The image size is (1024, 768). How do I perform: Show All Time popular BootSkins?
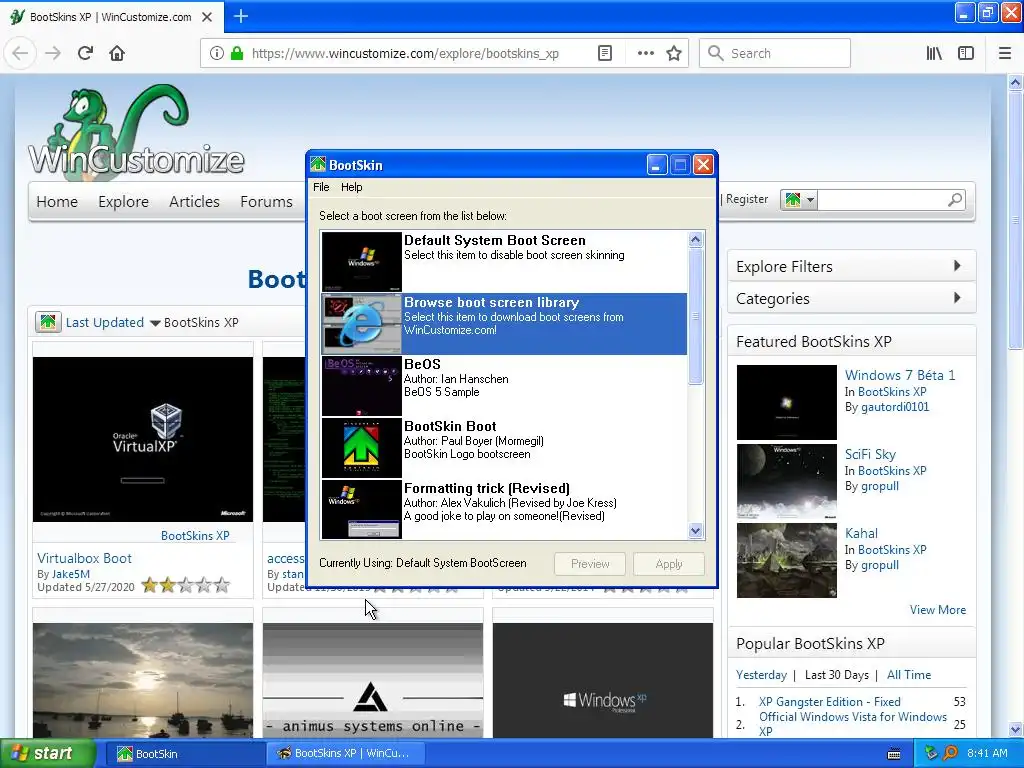click(908, 675)
